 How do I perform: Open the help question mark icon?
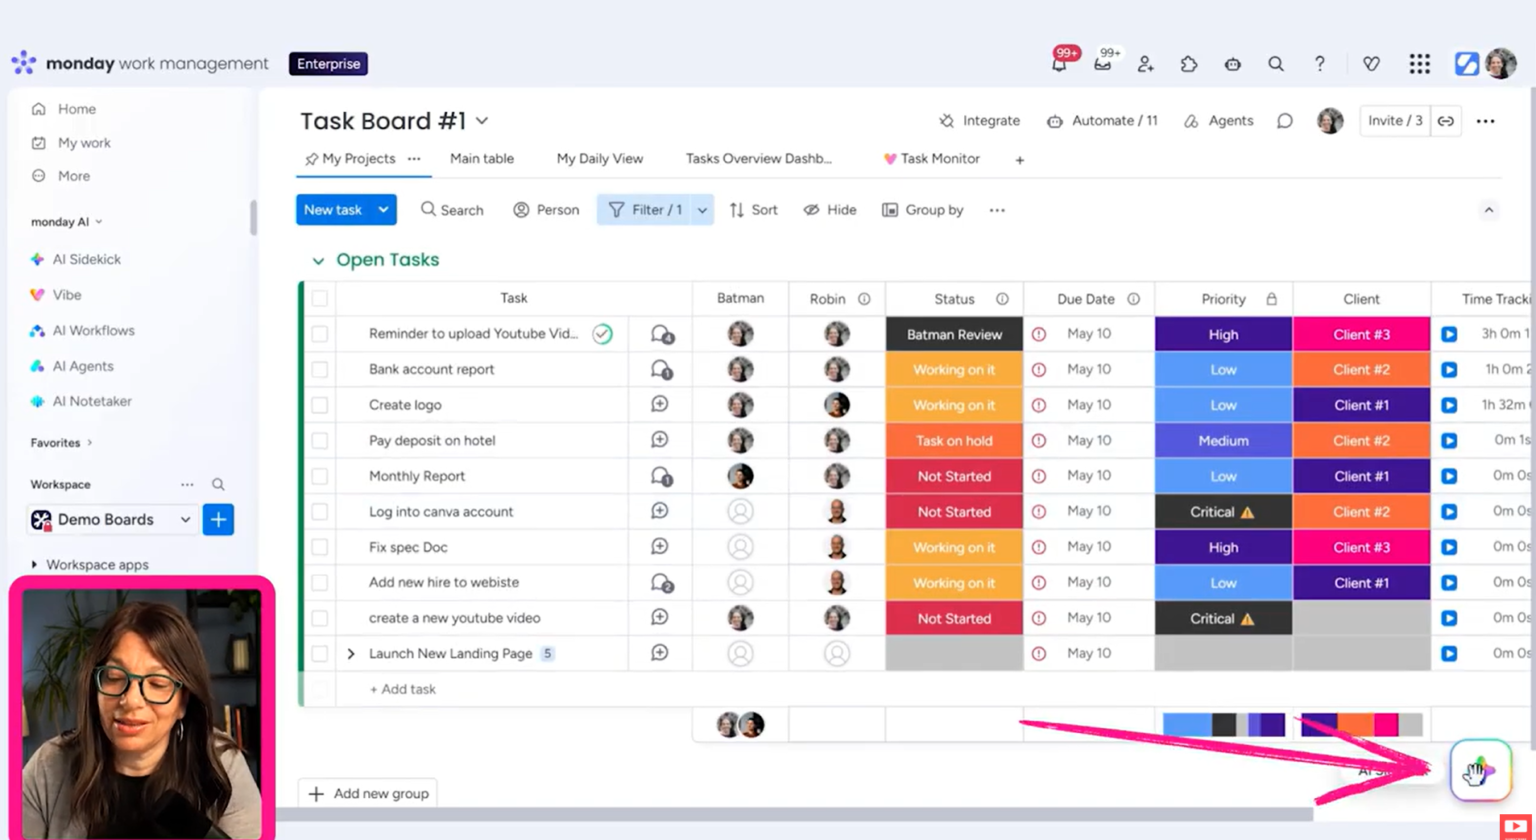(1319, 64)
